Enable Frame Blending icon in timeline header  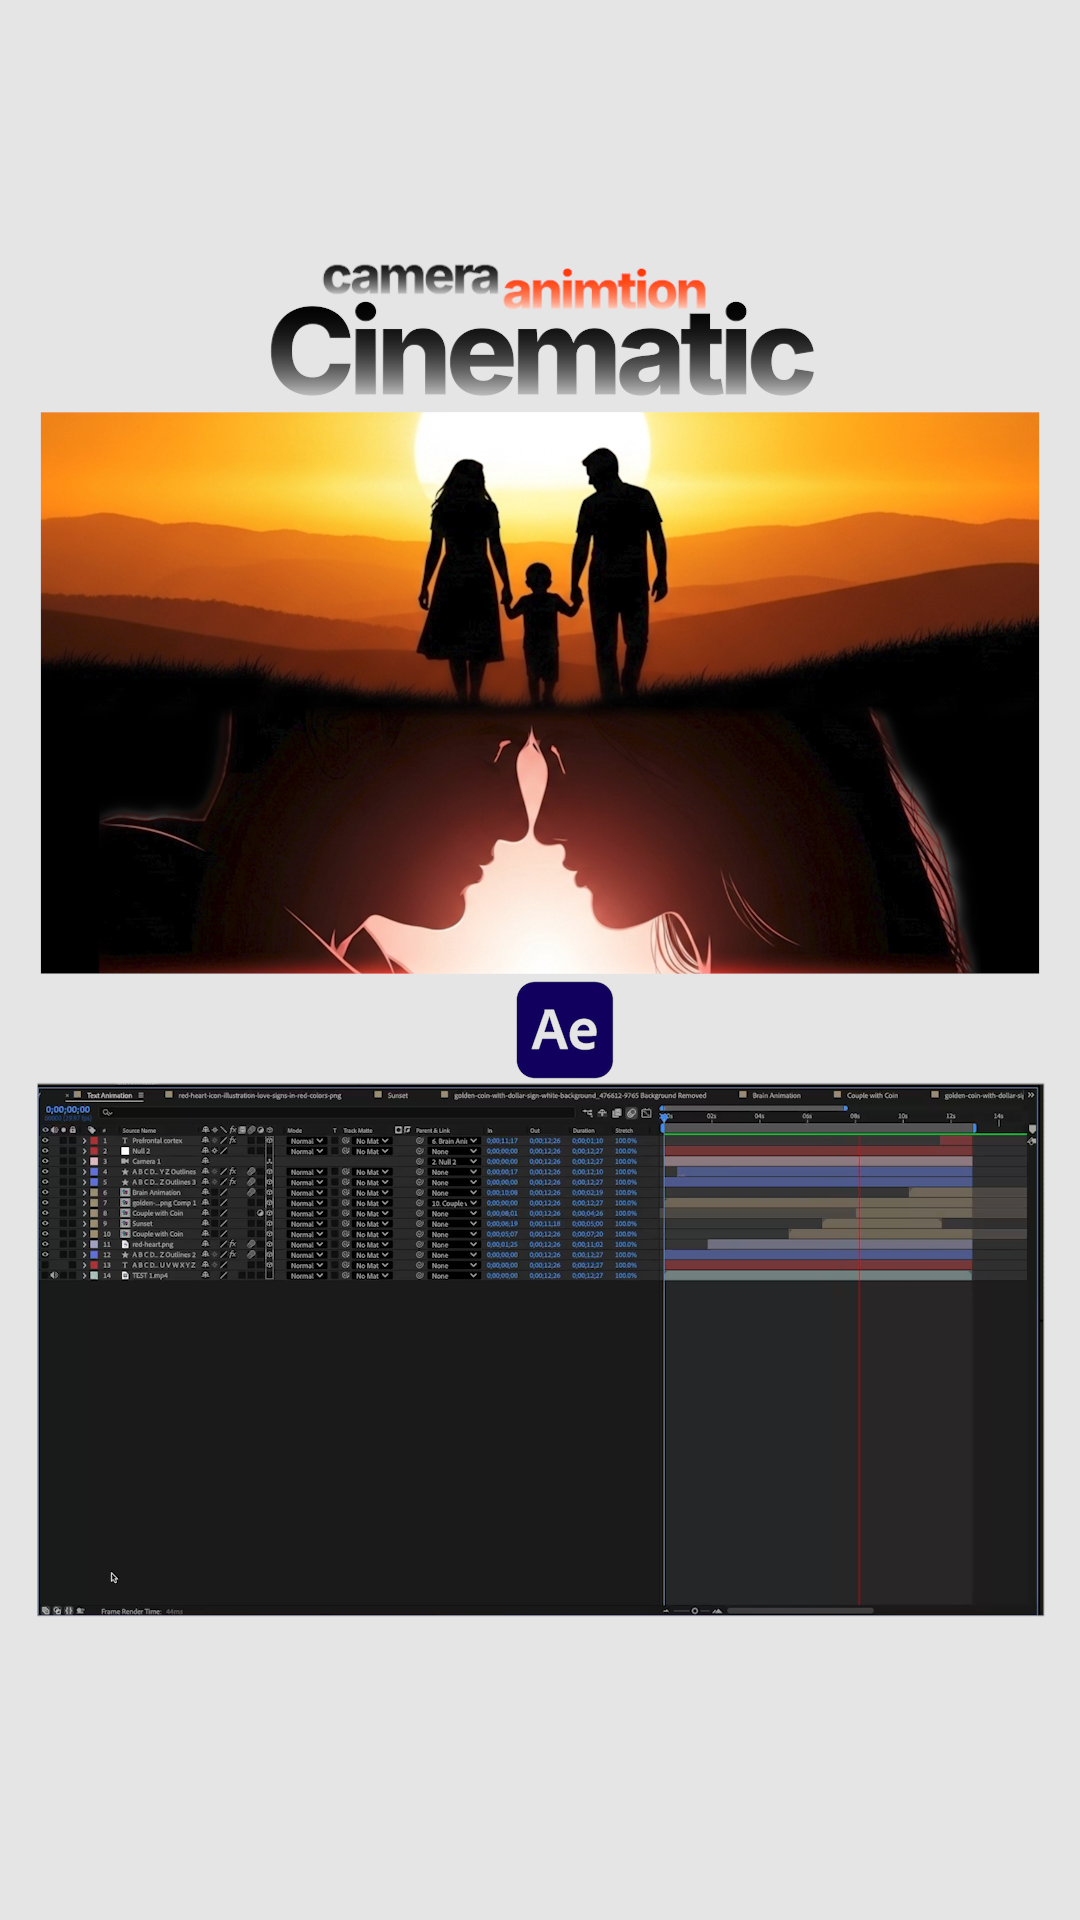(x=617, y=1113)
